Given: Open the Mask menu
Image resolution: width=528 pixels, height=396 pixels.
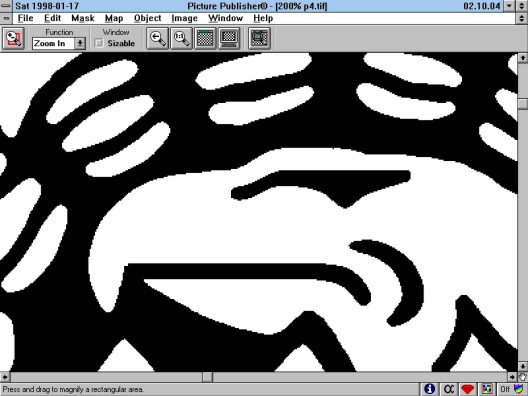Looking at the screenshot, I should (83, 18).
